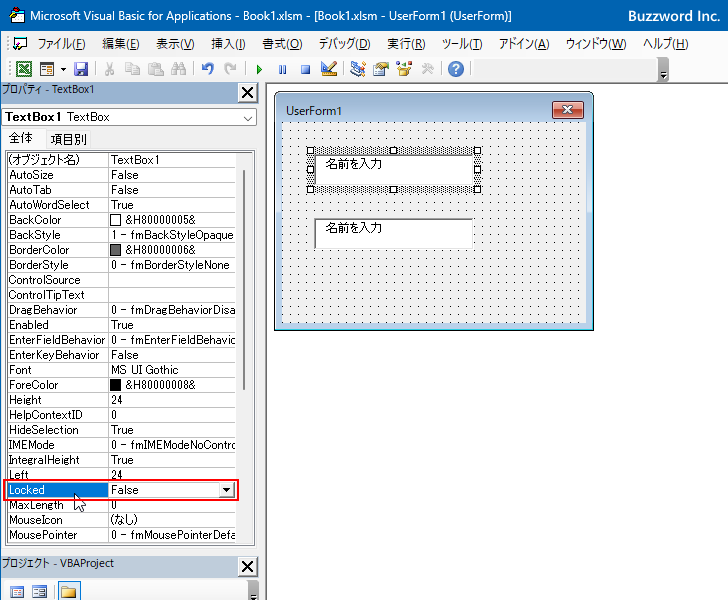Click the View Code icon in Project panel
The image size is (728, 600).
(x=17, y=592)
